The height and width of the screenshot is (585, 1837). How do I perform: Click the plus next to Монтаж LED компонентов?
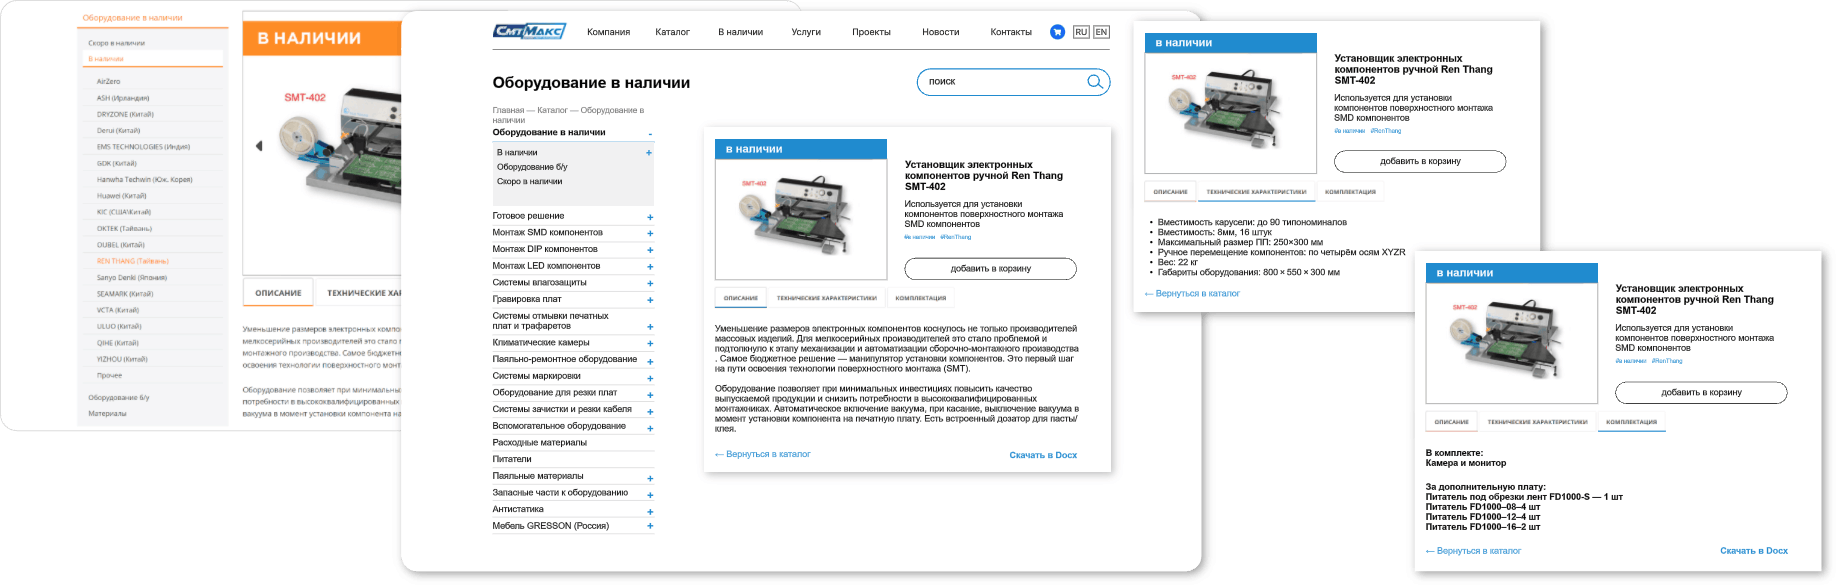(x=650, y=267)
